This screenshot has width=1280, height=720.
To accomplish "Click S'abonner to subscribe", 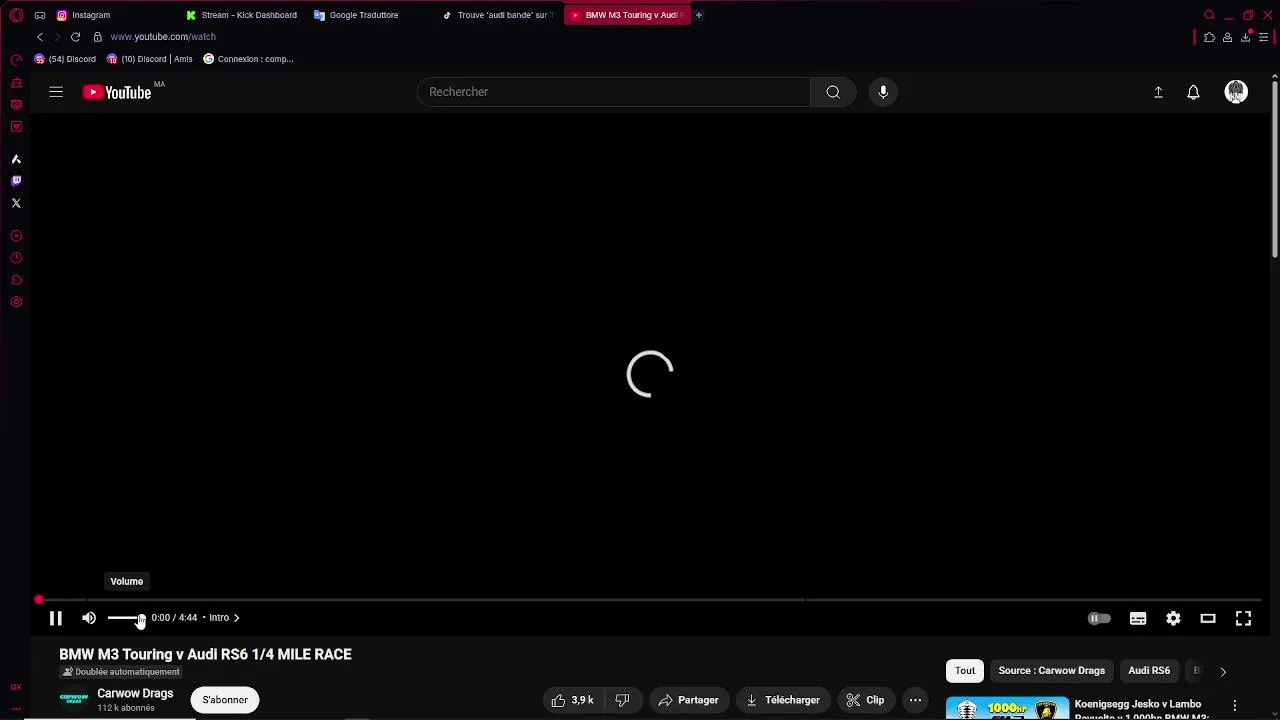I will [225, 700].
